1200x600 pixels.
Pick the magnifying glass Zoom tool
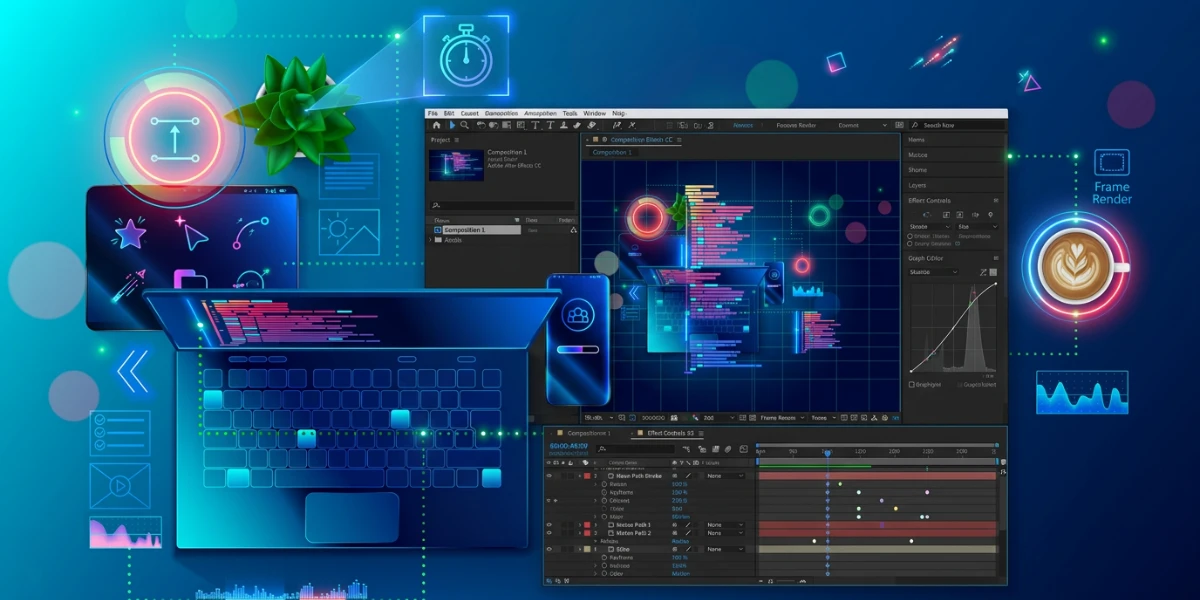coord(464,125)
